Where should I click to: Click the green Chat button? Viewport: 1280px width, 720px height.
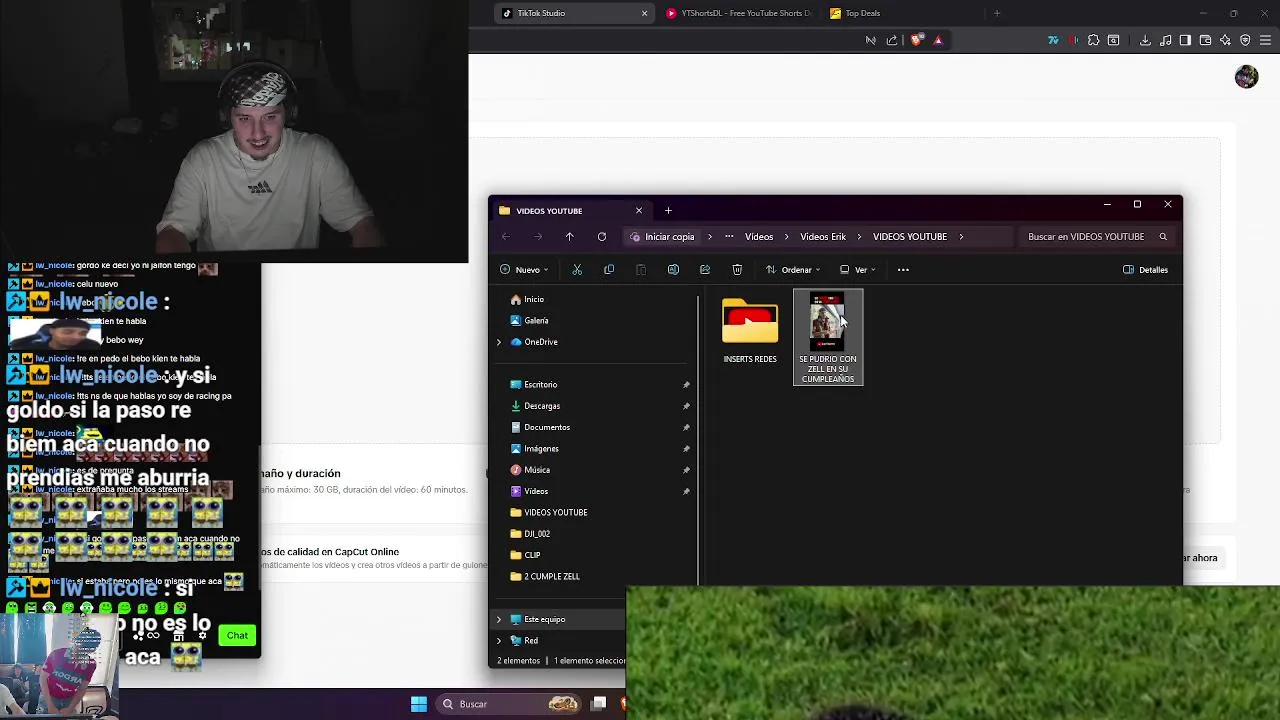coord(237,635)
